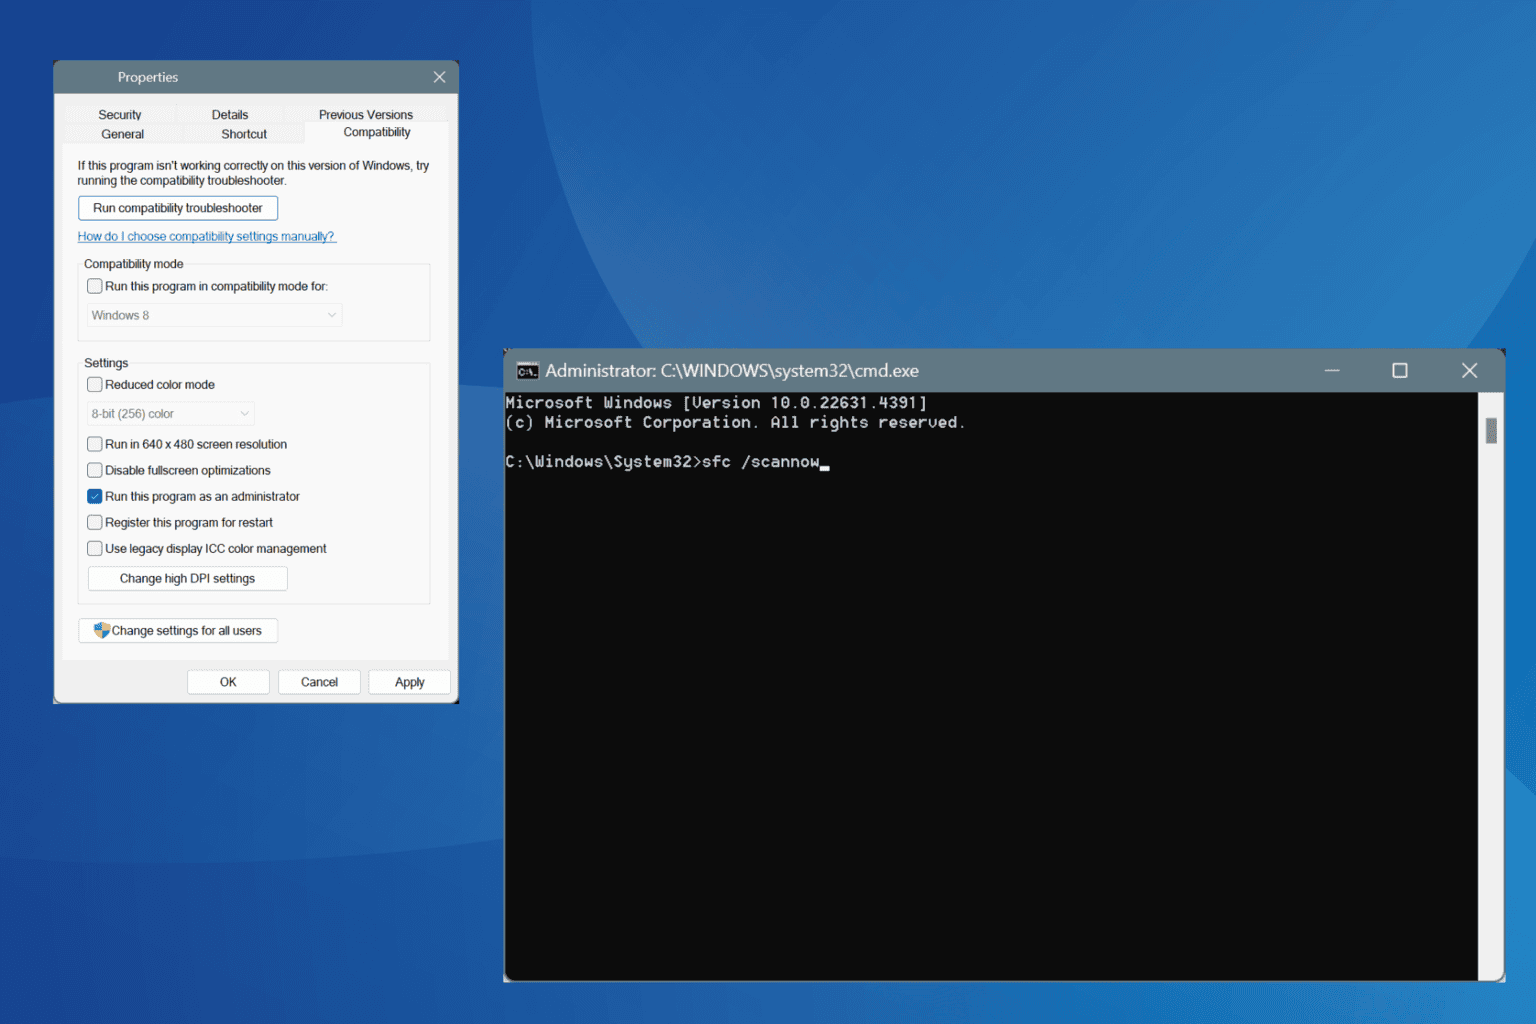1536x1024 pixels.
Task: Expand the 8-bit (256) color dropdown
Action: click(x=170, y=414)
